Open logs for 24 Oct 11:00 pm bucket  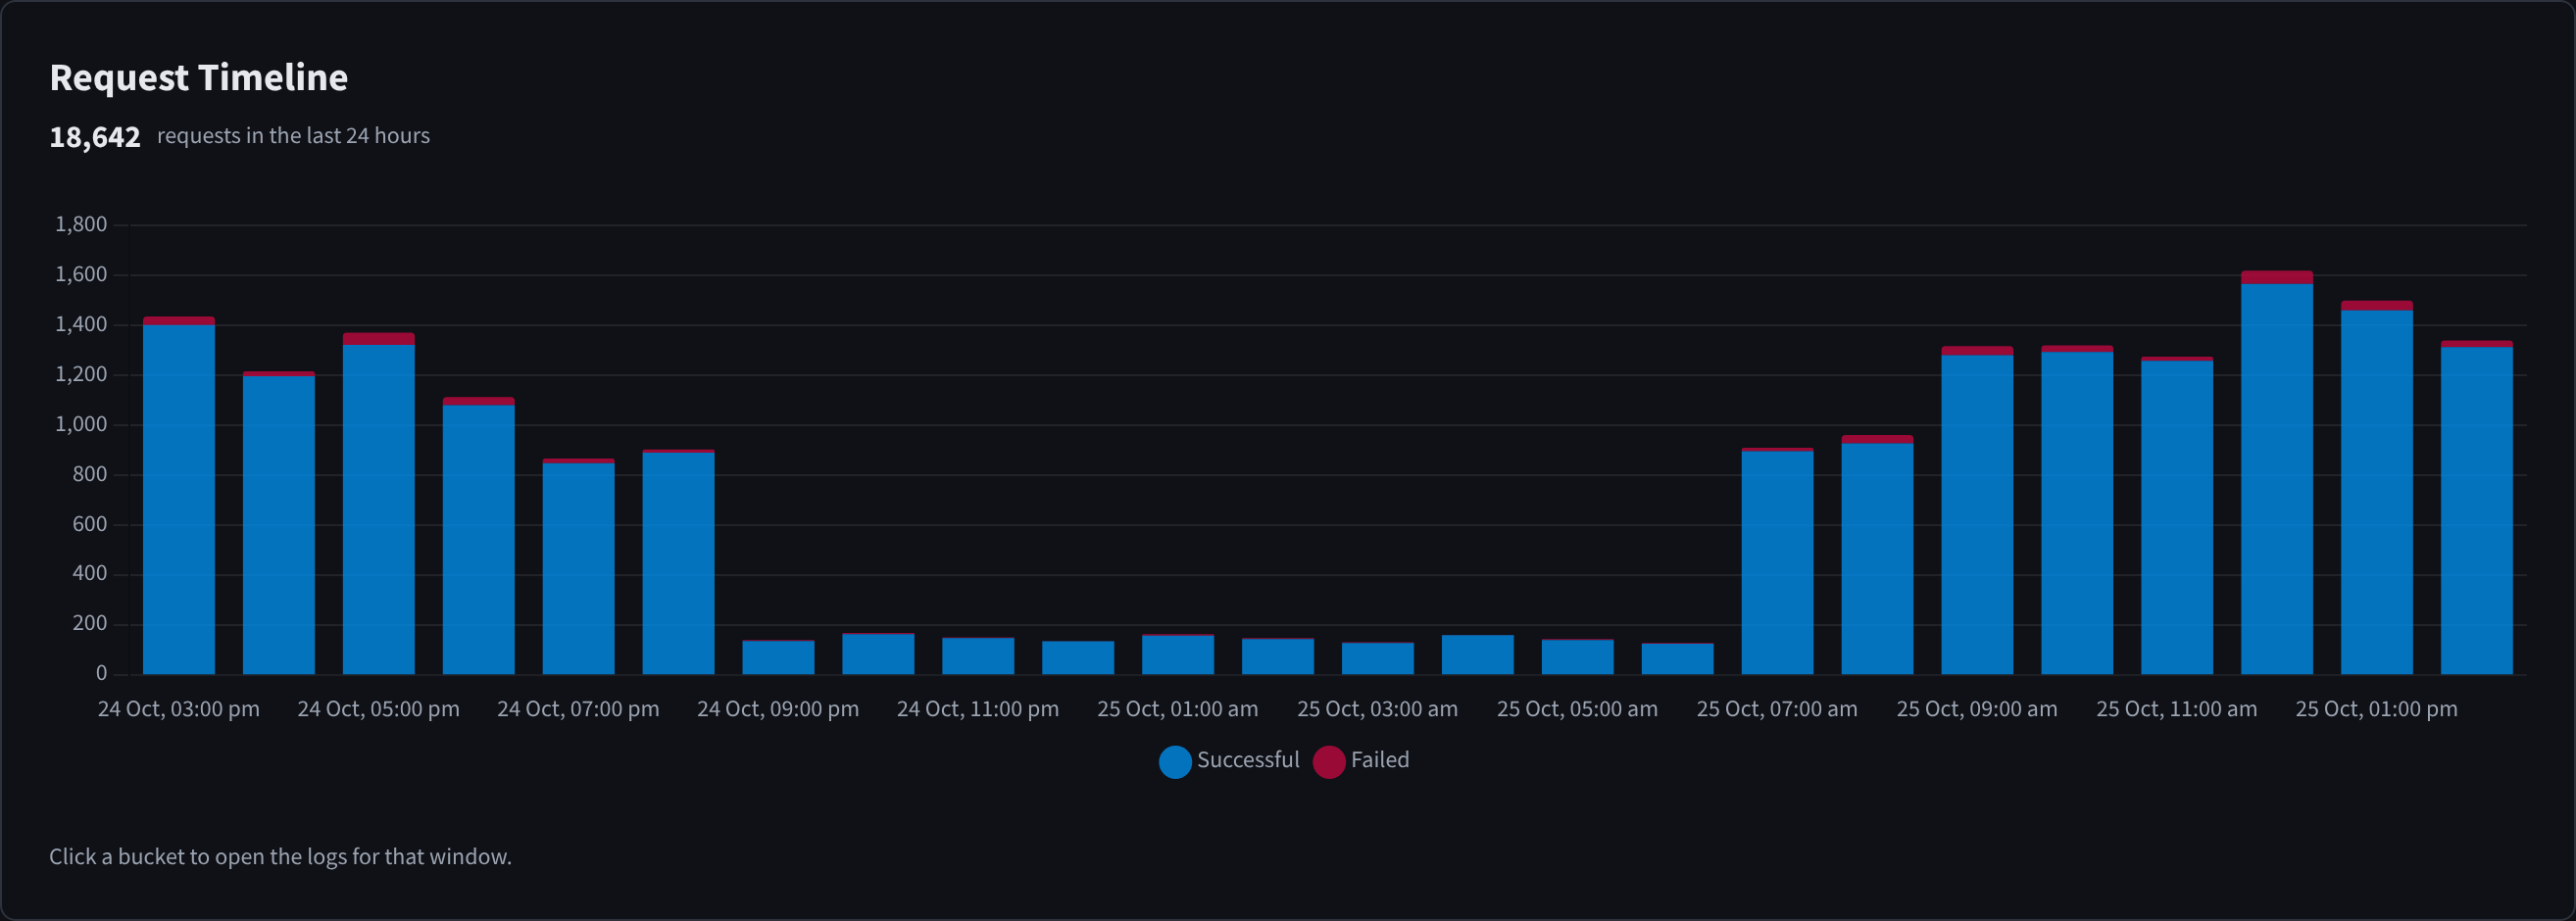[x=978, y=656]
